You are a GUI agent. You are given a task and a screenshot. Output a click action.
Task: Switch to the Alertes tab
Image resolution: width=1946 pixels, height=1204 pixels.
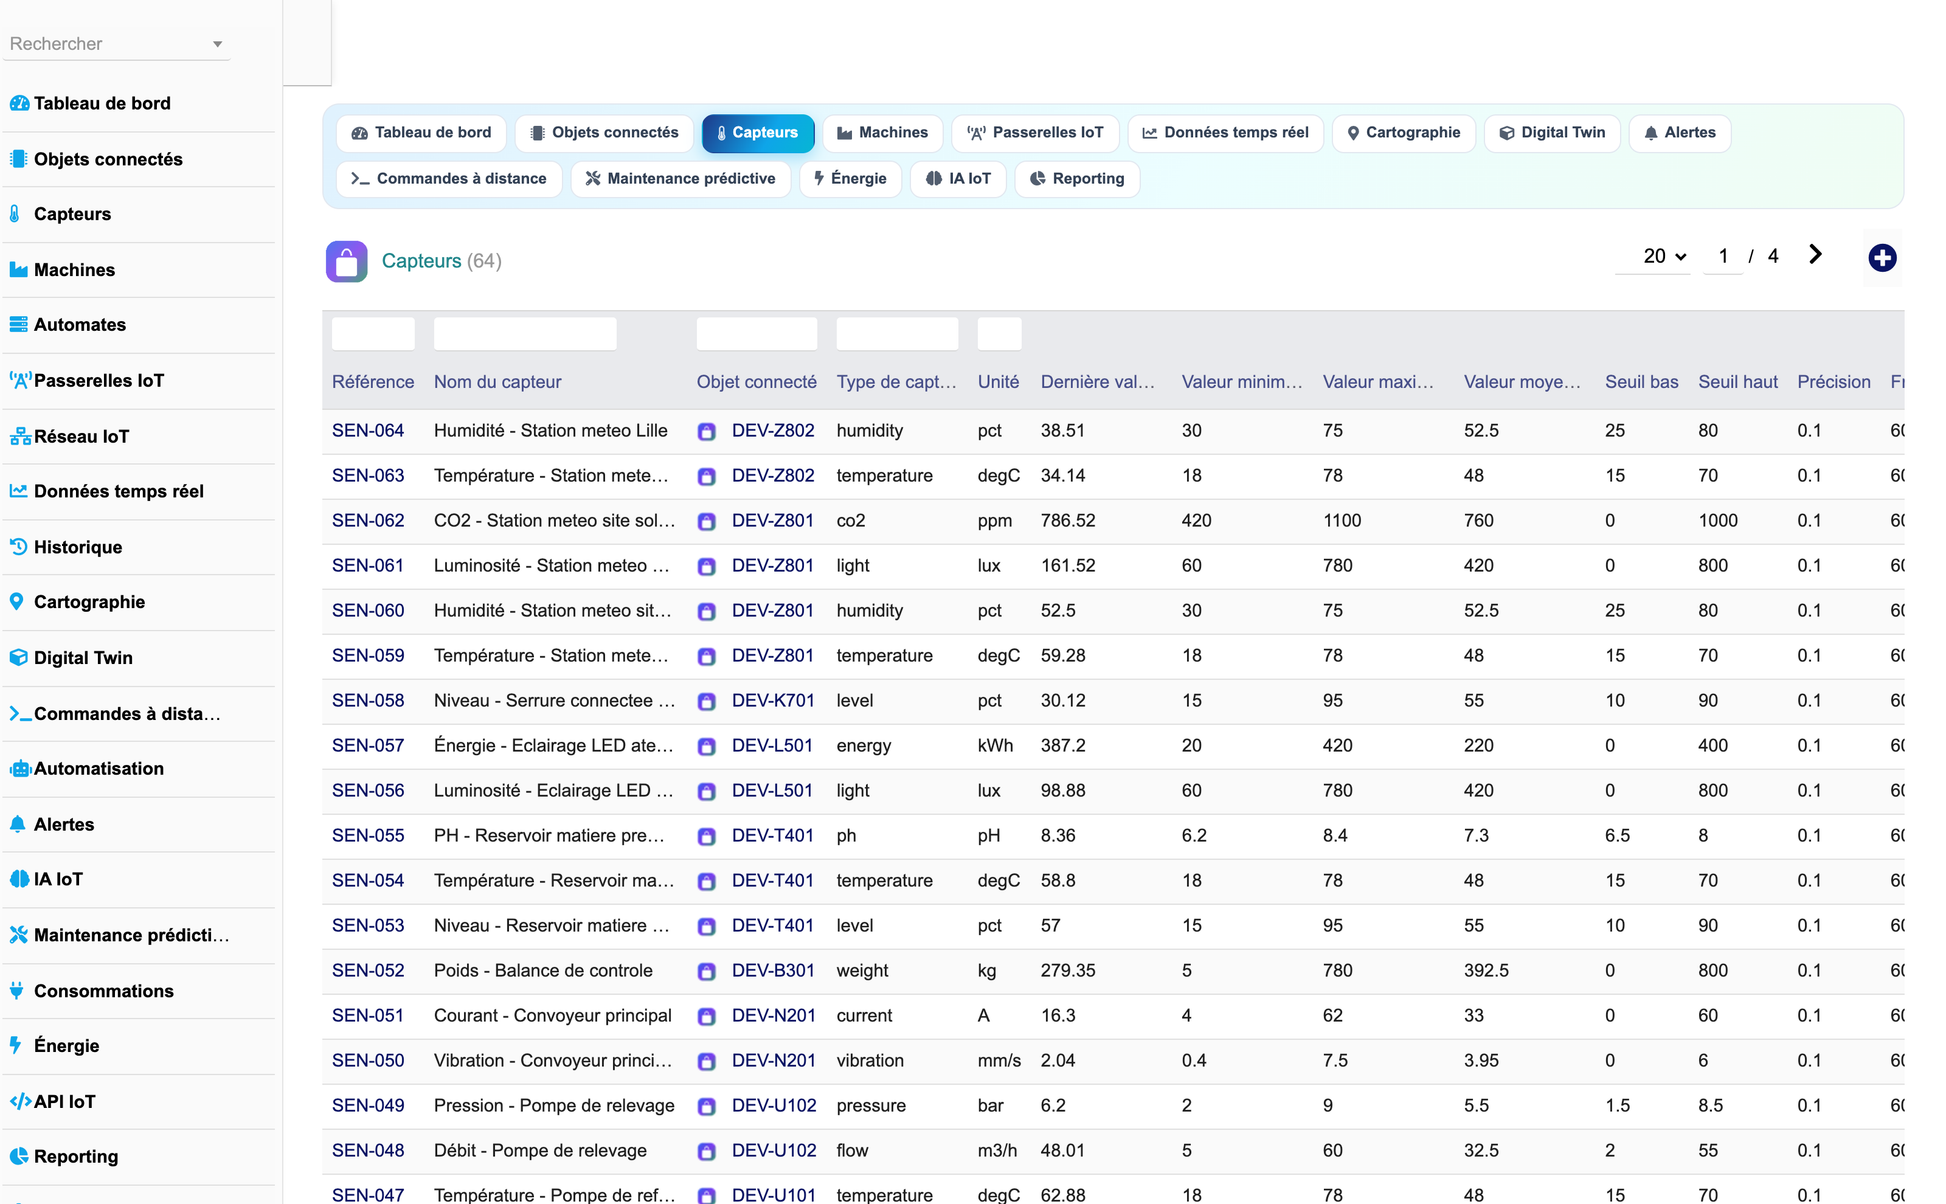(1679, 133)
